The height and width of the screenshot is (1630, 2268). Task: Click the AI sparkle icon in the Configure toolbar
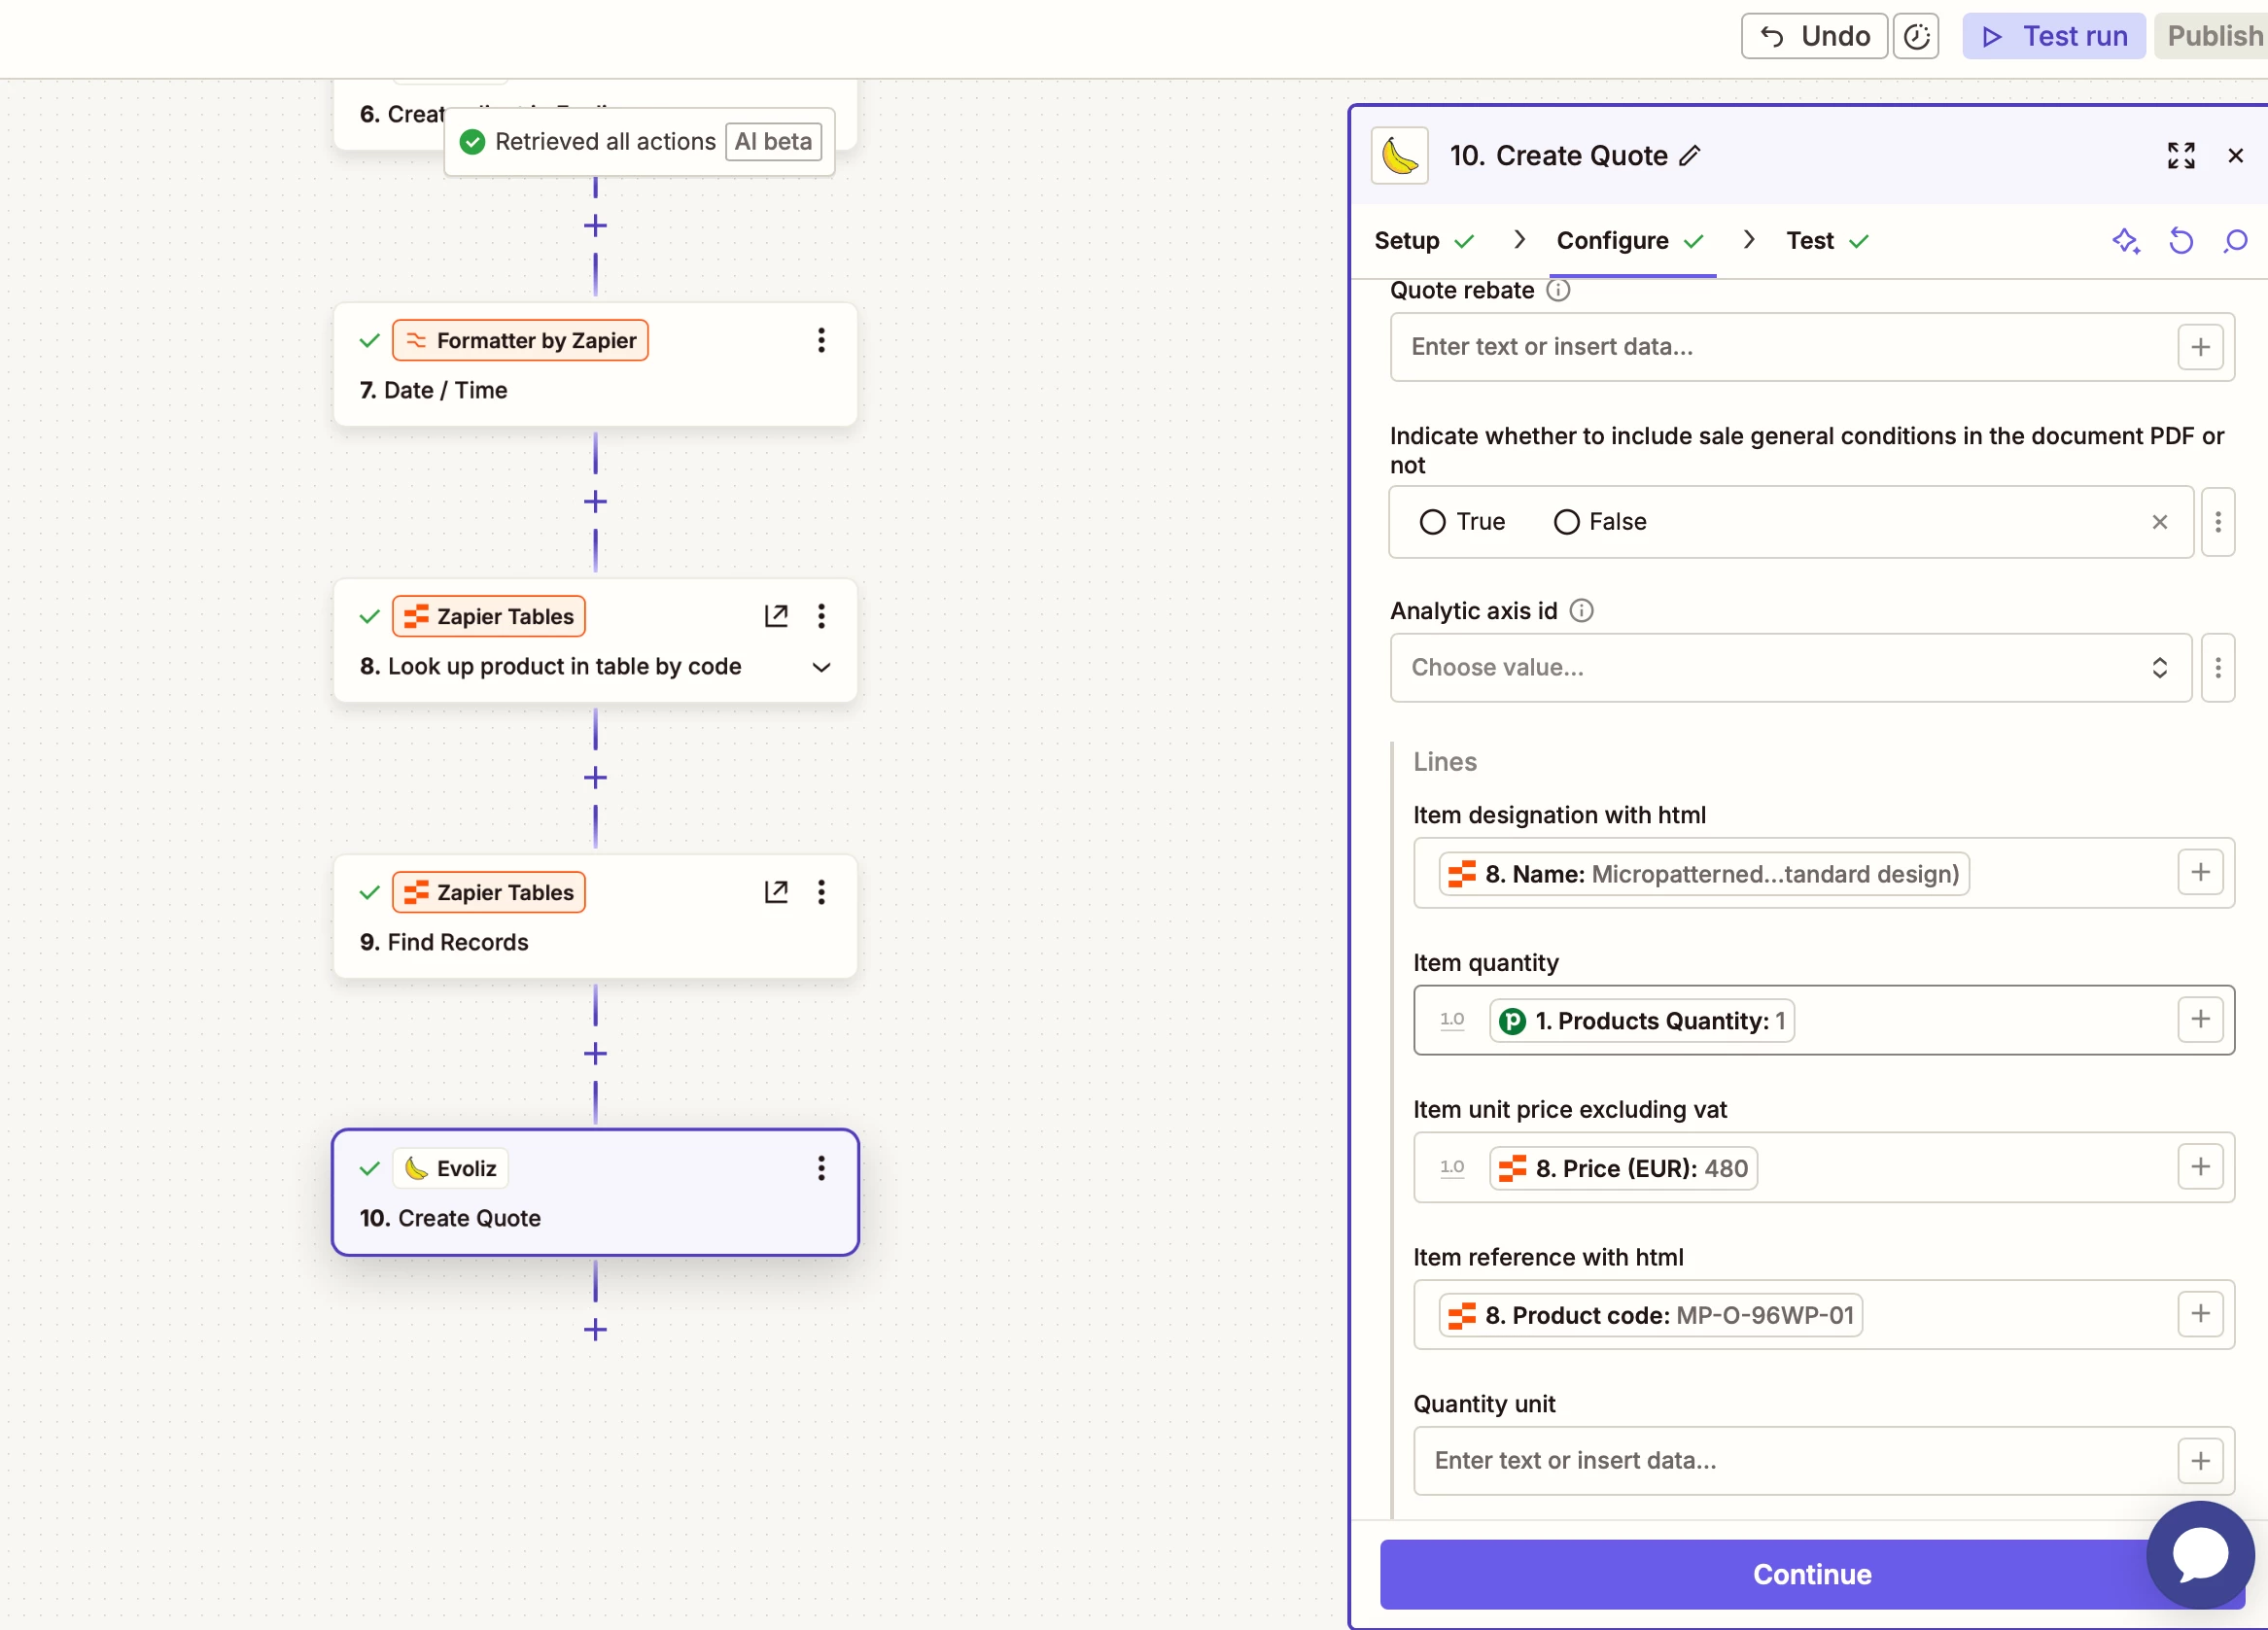[2125, 241]
